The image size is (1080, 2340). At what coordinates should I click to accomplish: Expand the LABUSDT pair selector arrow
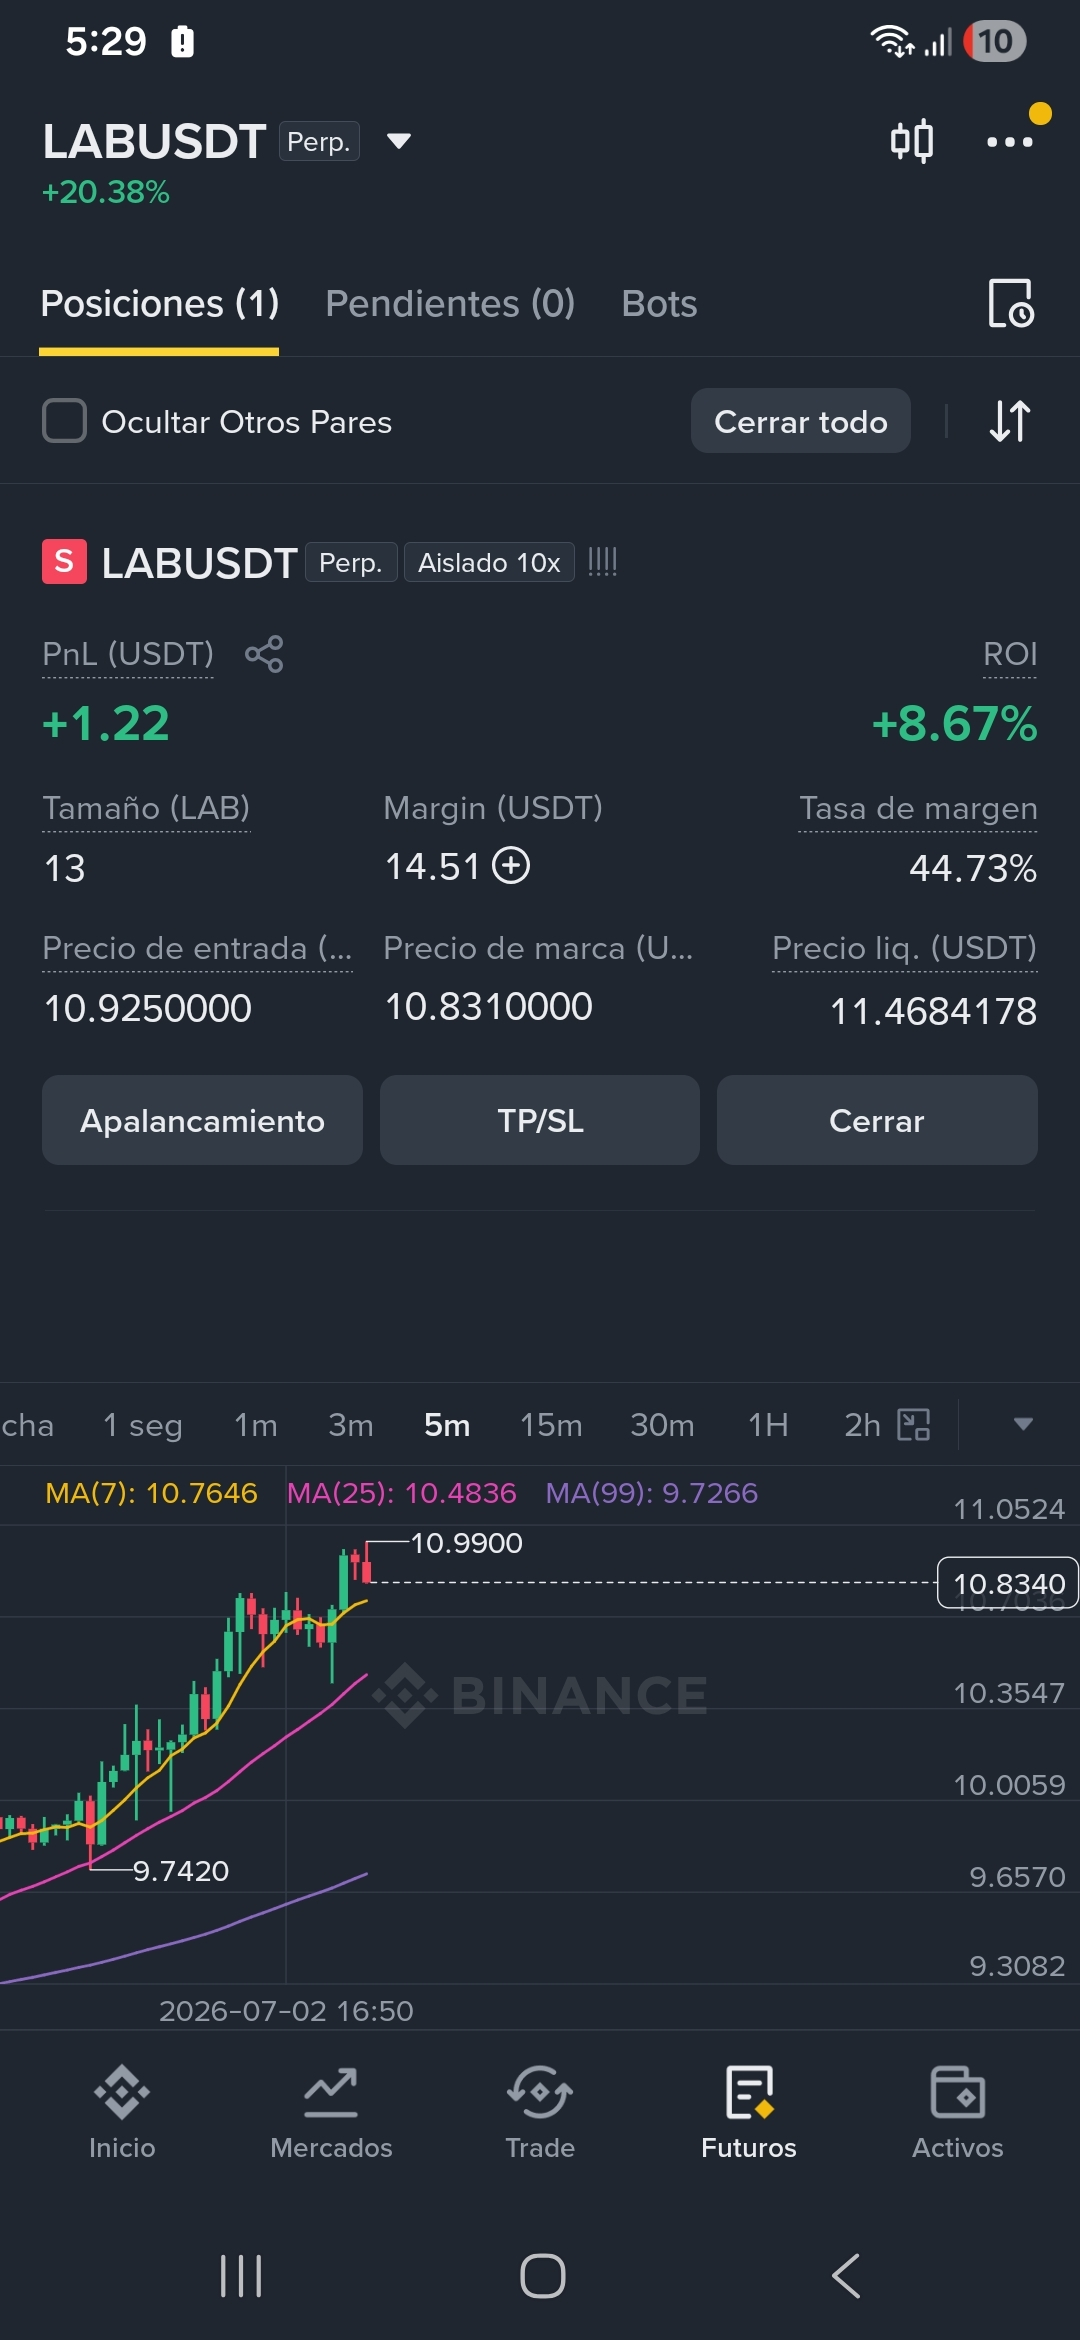point(399,141)
